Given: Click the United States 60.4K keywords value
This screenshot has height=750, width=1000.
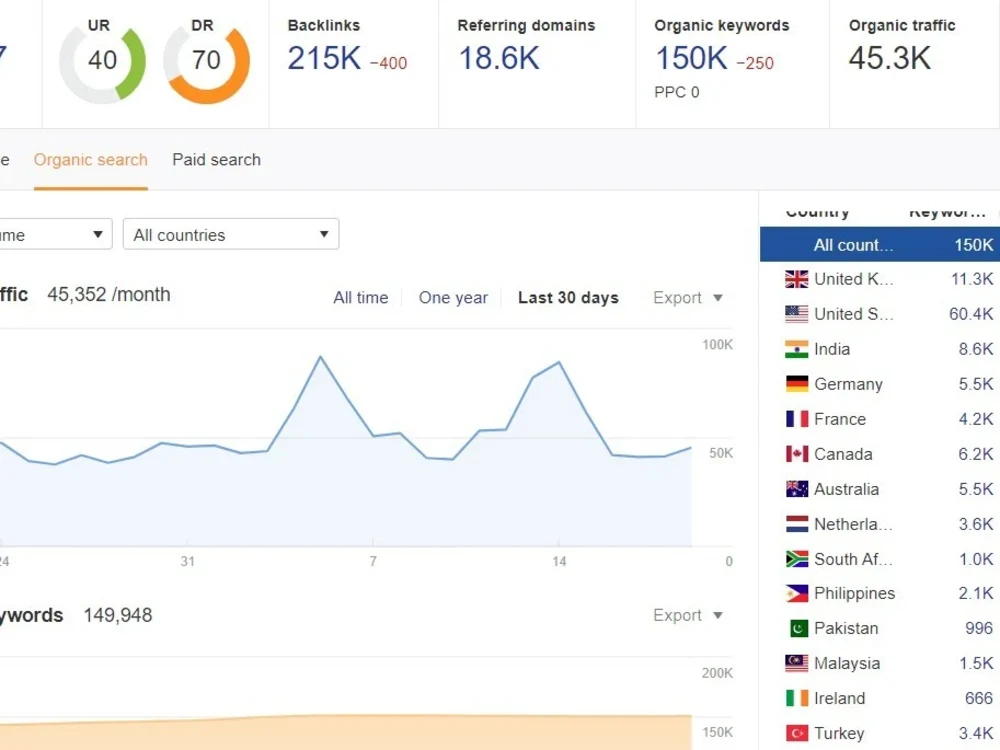Looking at the screenshot, I should click(971, 314).
